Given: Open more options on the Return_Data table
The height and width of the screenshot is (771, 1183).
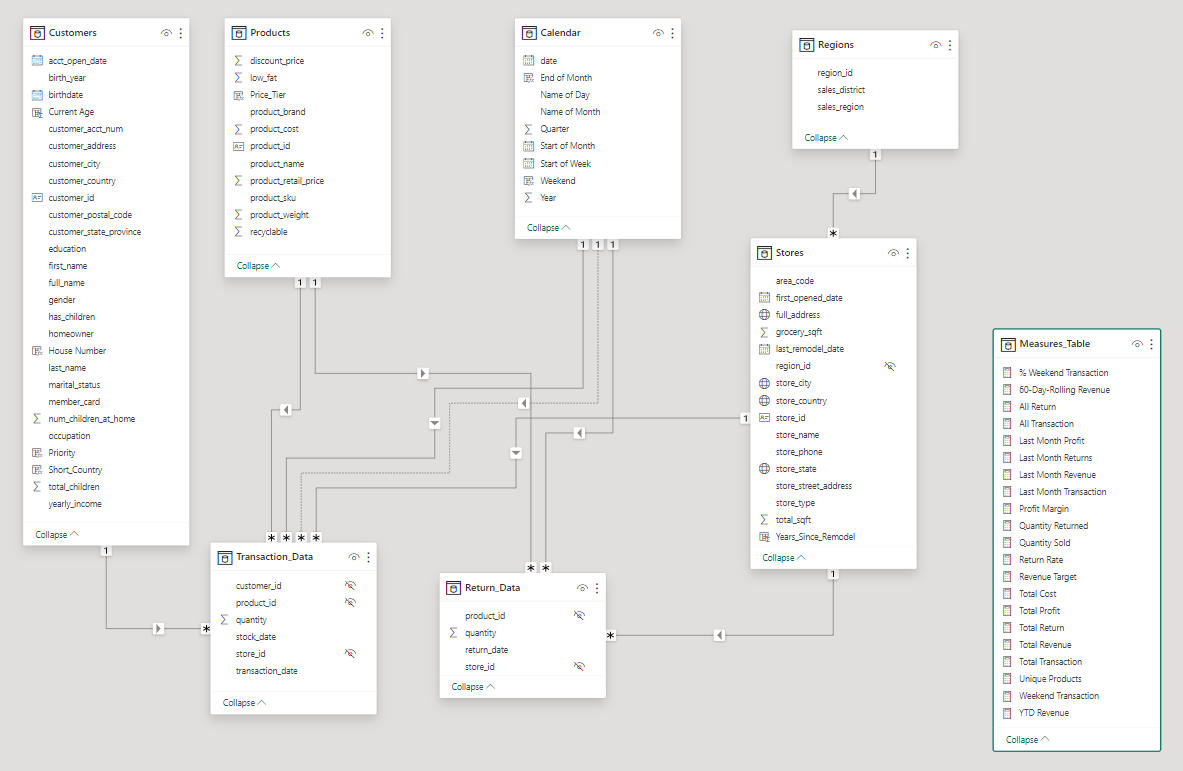Looking at the screenshot, I should click(x=597, y=588).
